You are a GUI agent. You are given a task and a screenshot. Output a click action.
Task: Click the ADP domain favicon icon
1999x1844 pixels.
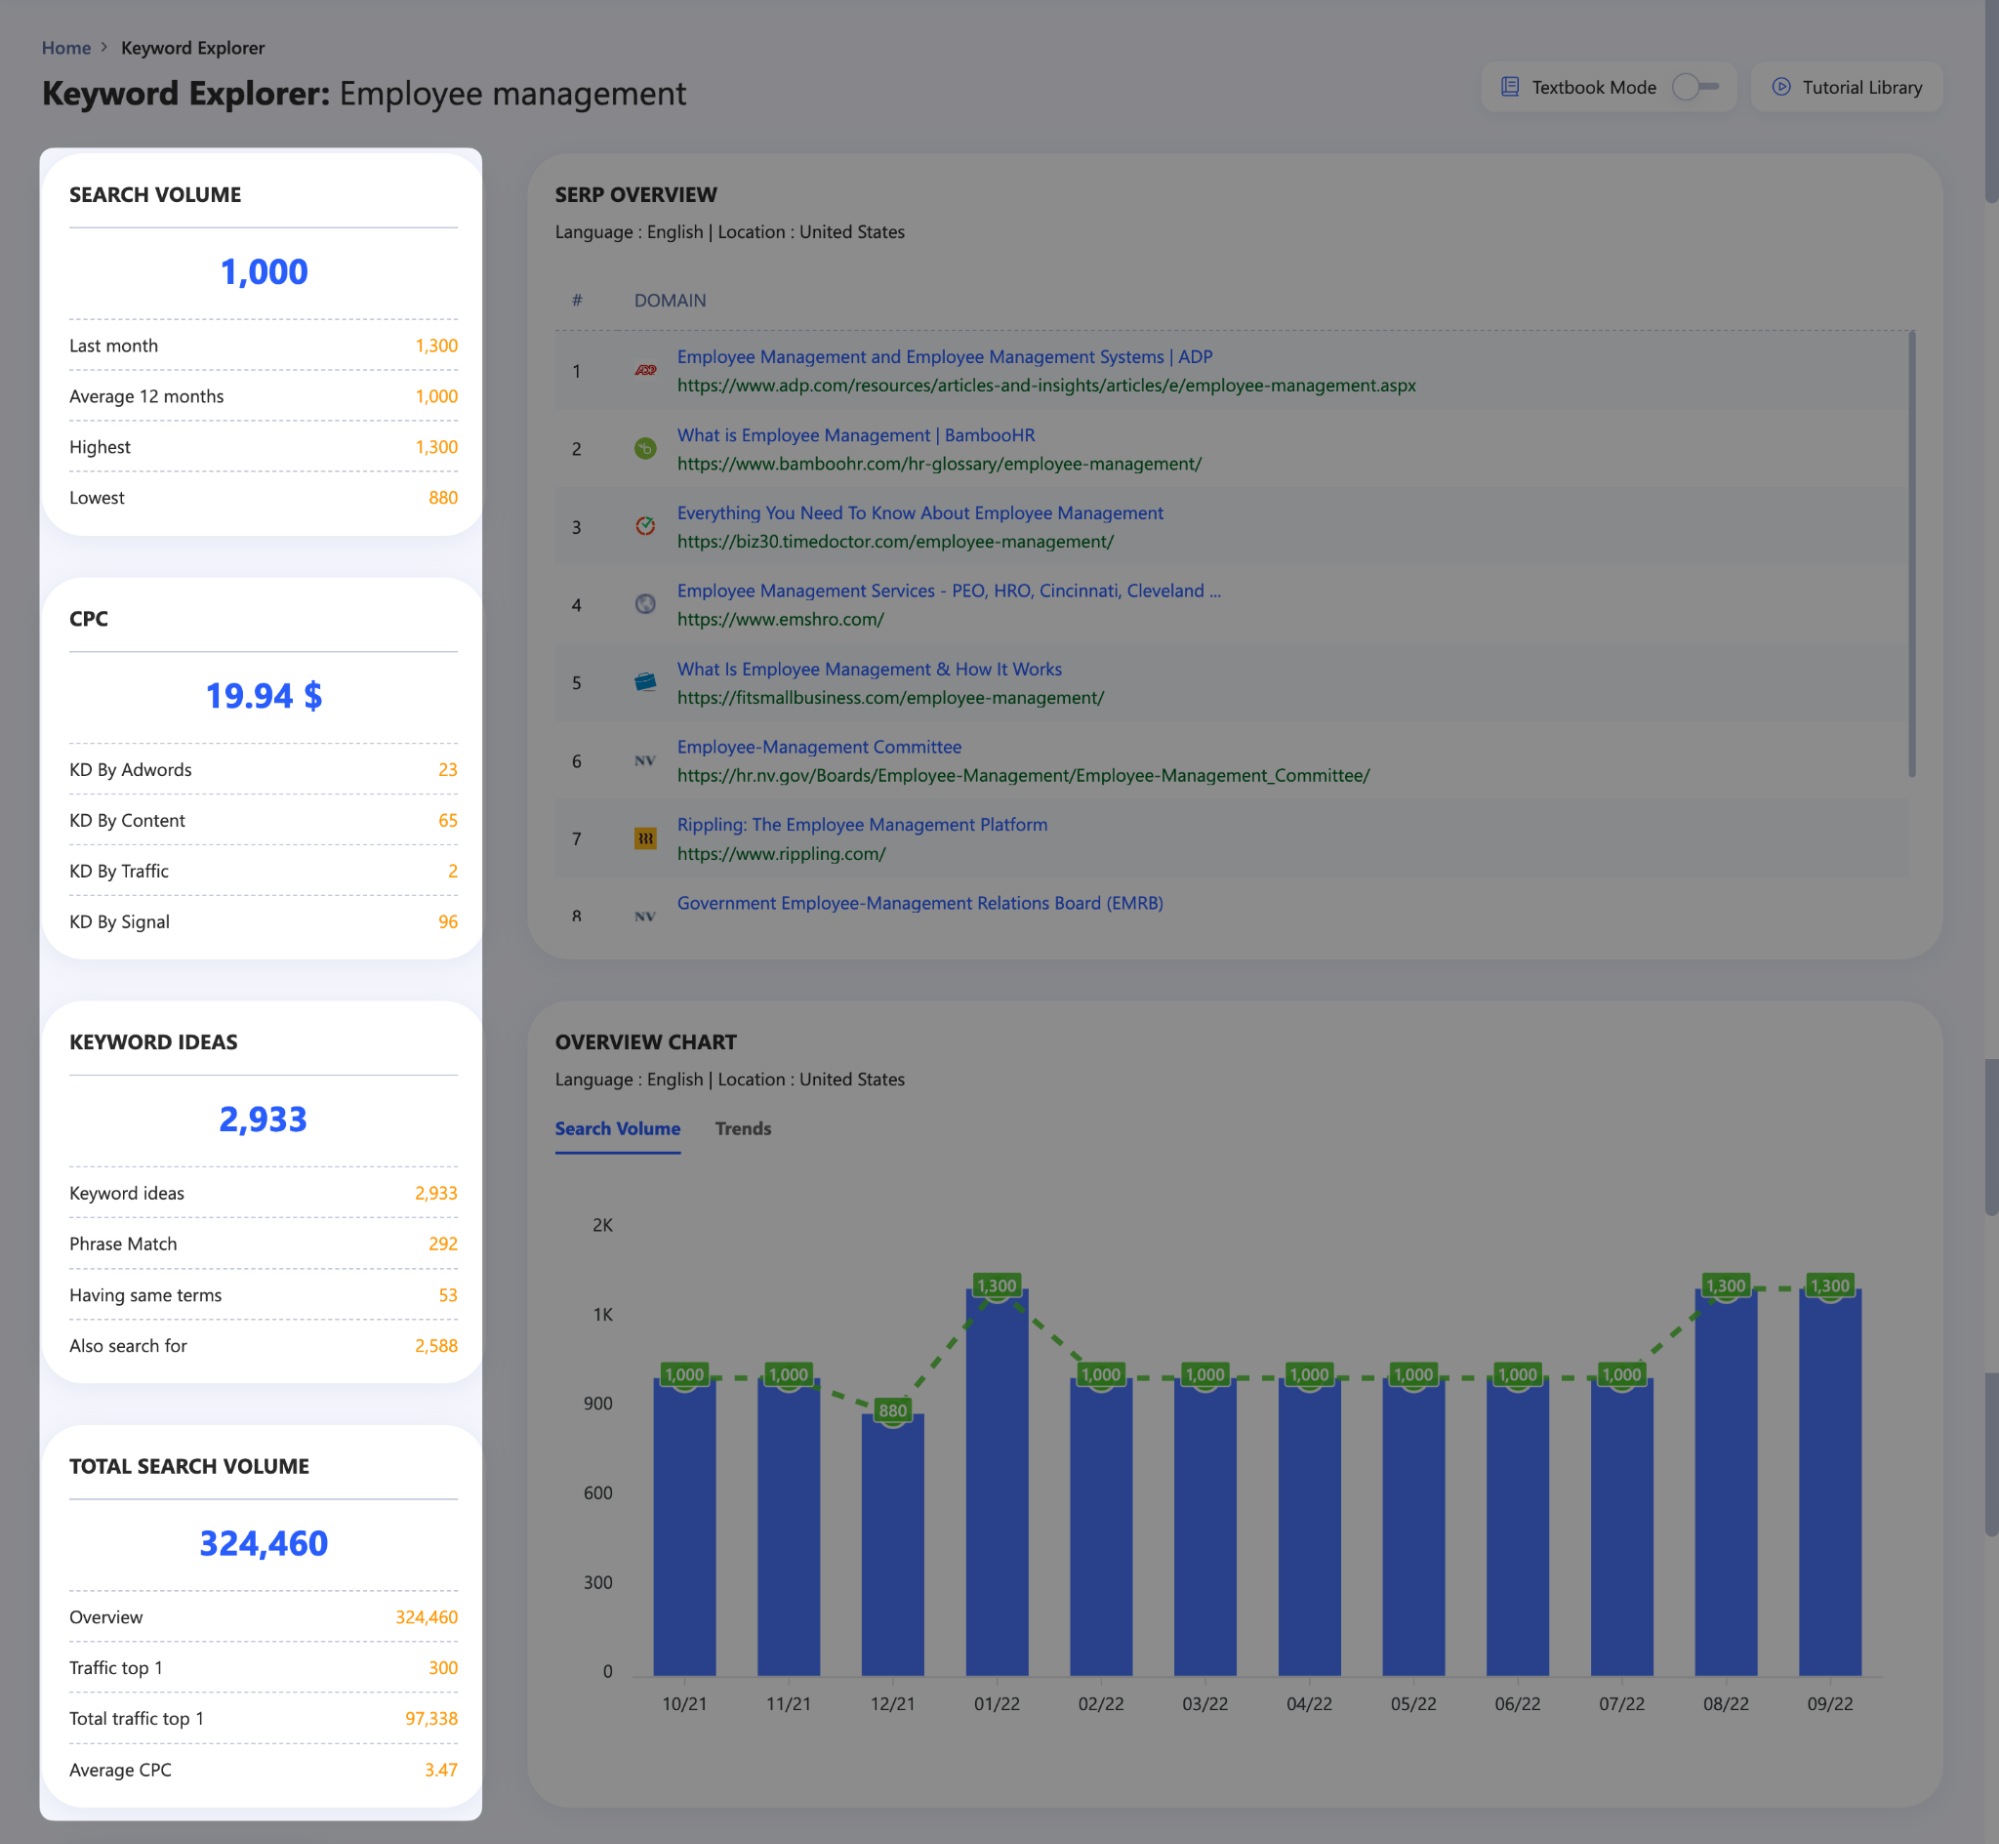click(644, 369)
